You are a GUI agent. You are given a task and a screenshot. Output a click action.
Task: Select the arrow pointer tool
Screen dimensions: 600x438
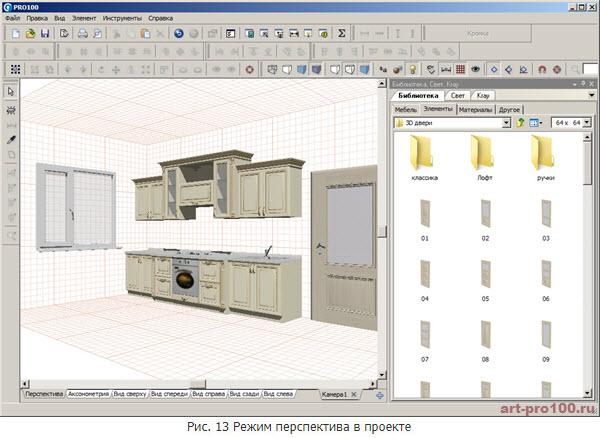click(10, 92)
